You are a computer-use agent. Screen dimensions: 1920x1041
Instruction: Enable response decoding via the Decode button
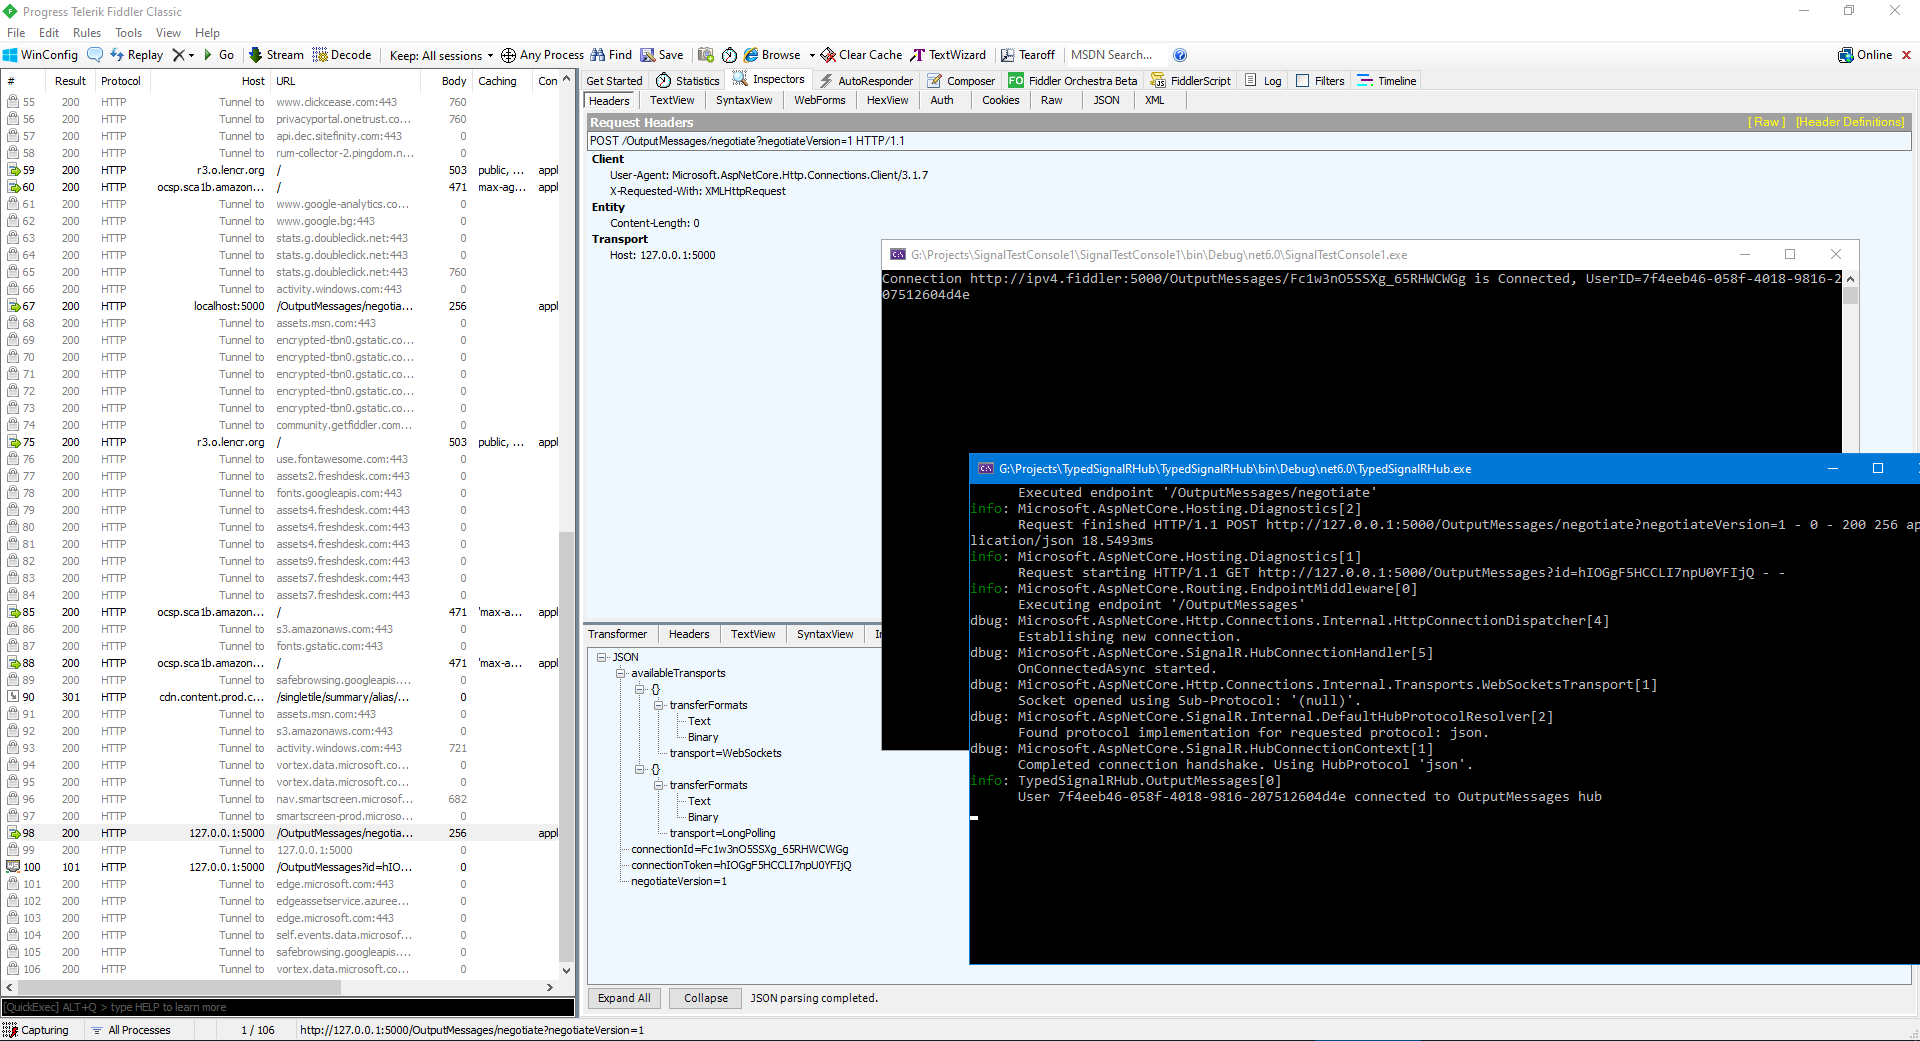[342, 55]
